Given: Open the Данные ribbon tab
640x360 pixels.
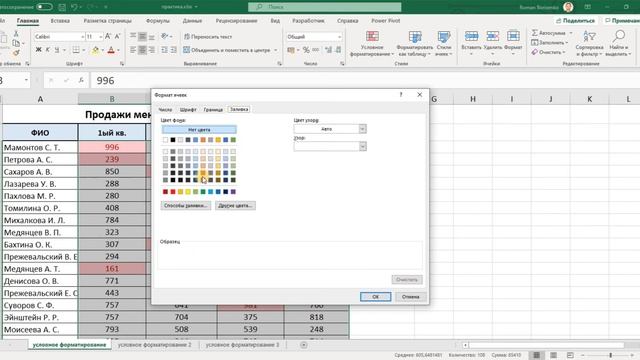Looking at the screenshot, I should tap(192, 20).
